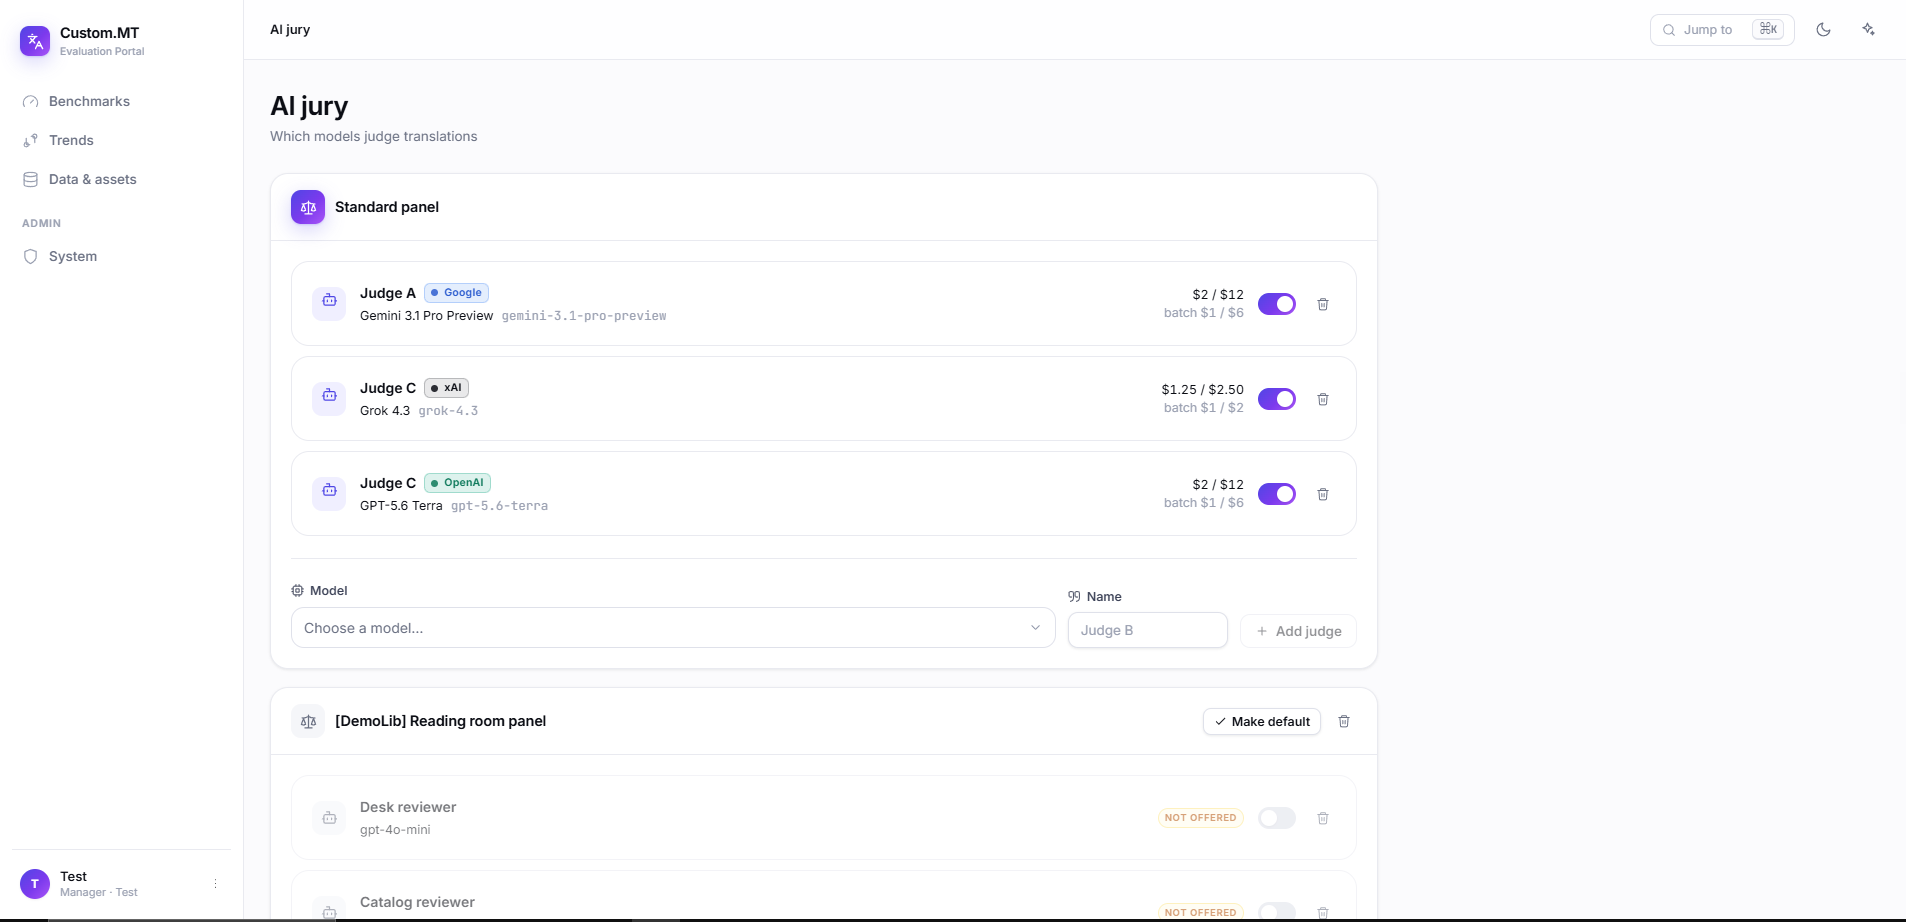Disable the Grok 4.3 judge toggle
The image size is (1906, 922).
click(1277, 399)
